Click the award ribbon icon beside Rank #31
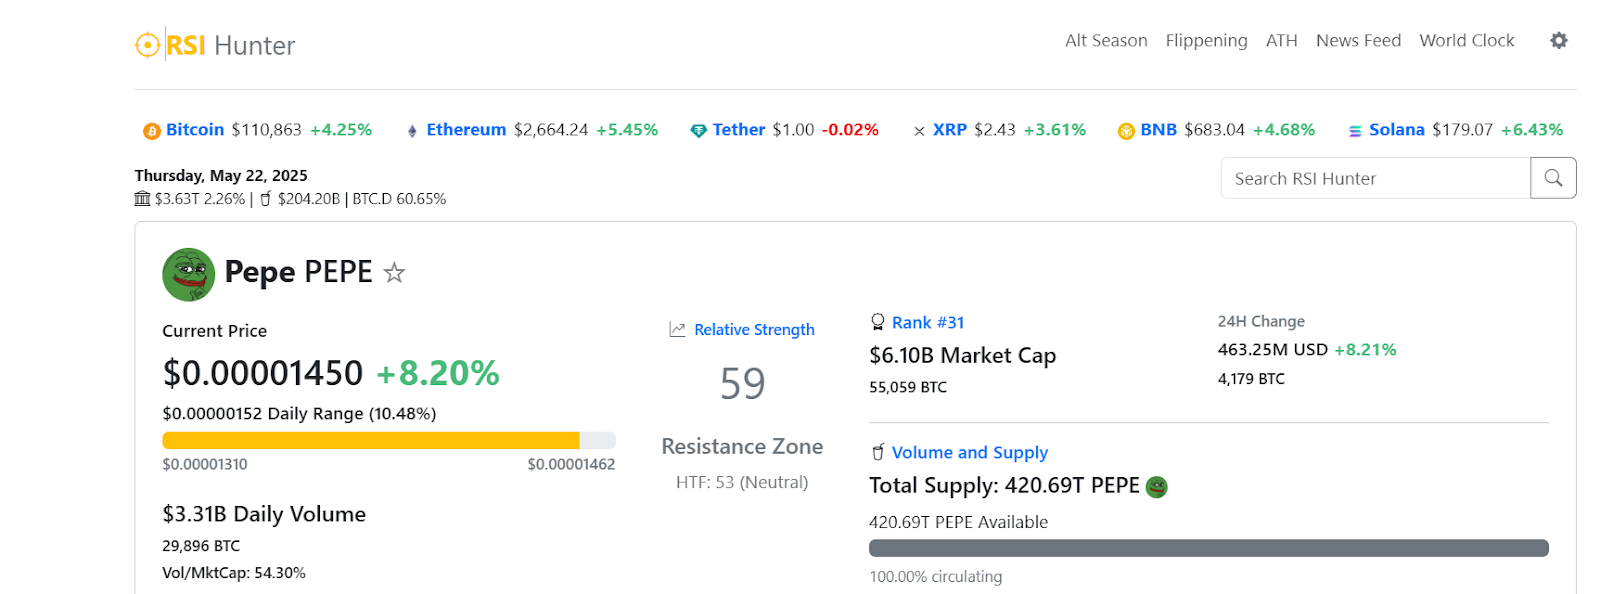This screenshot has height=594, width=1600. (878, 322)
